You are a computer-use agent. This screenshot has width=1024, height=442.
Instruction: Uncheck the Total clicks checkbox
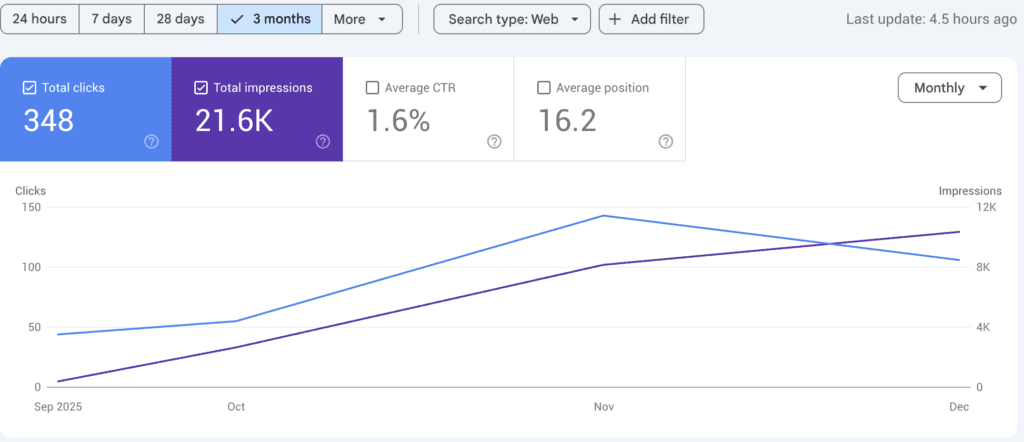point(29,88)
